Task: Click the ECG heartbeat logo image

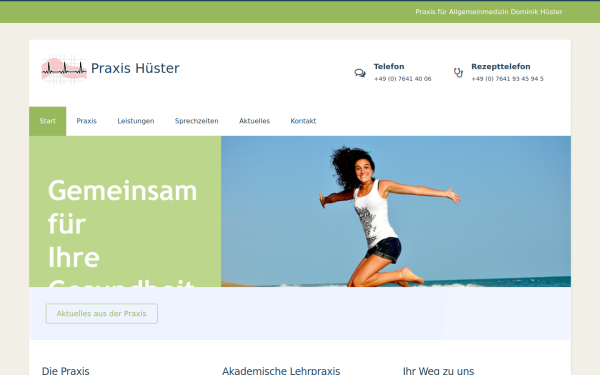Action: pyautogui.click(x=64, y=69)
